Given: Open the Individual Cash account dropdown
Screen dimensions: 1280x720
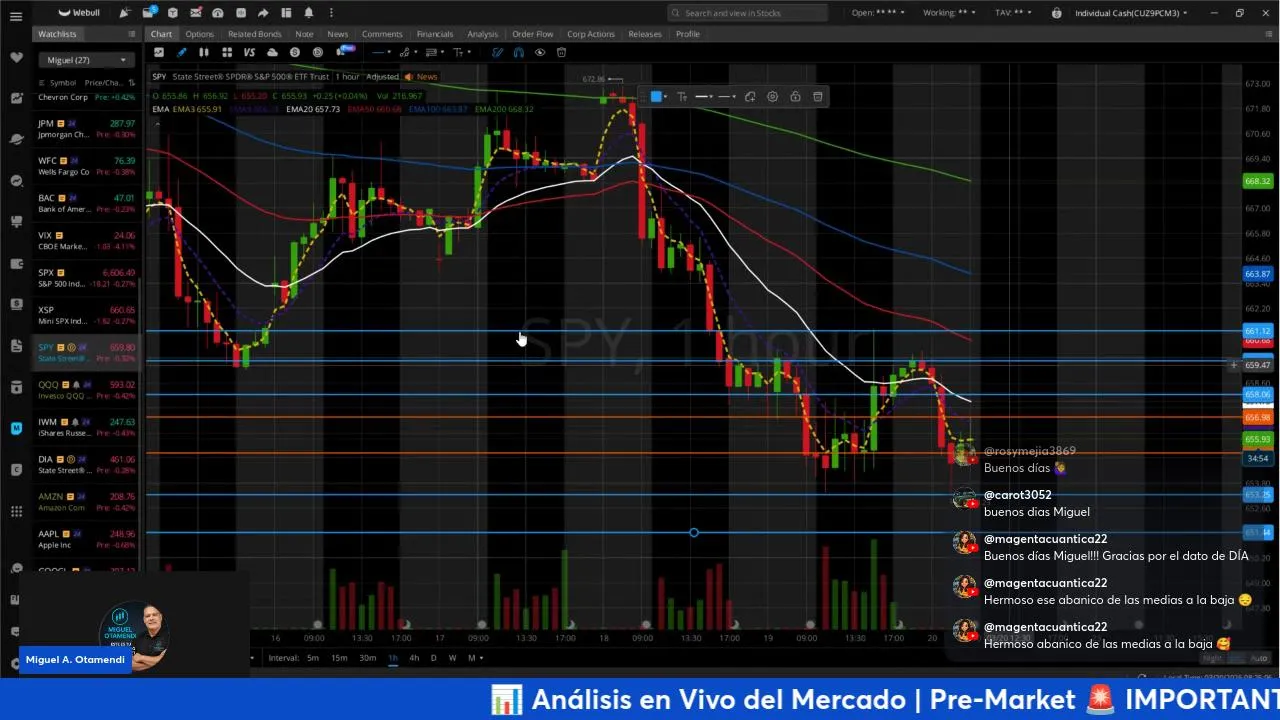Looking at the screenshot, I should tap(1131, 13).
